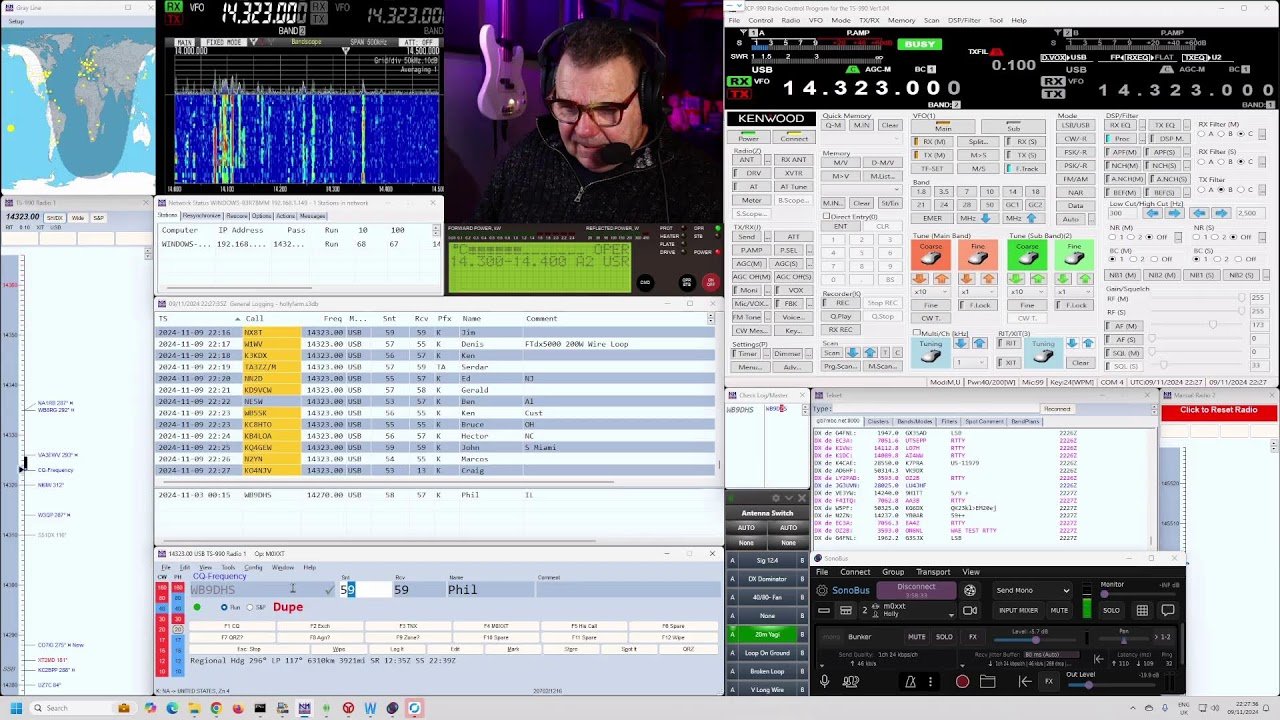Open the Transport menu in SonoBus
Image resolution: width=1280 pixels, height=720 pixels.
pyautogui.click(x=933, y=572)
